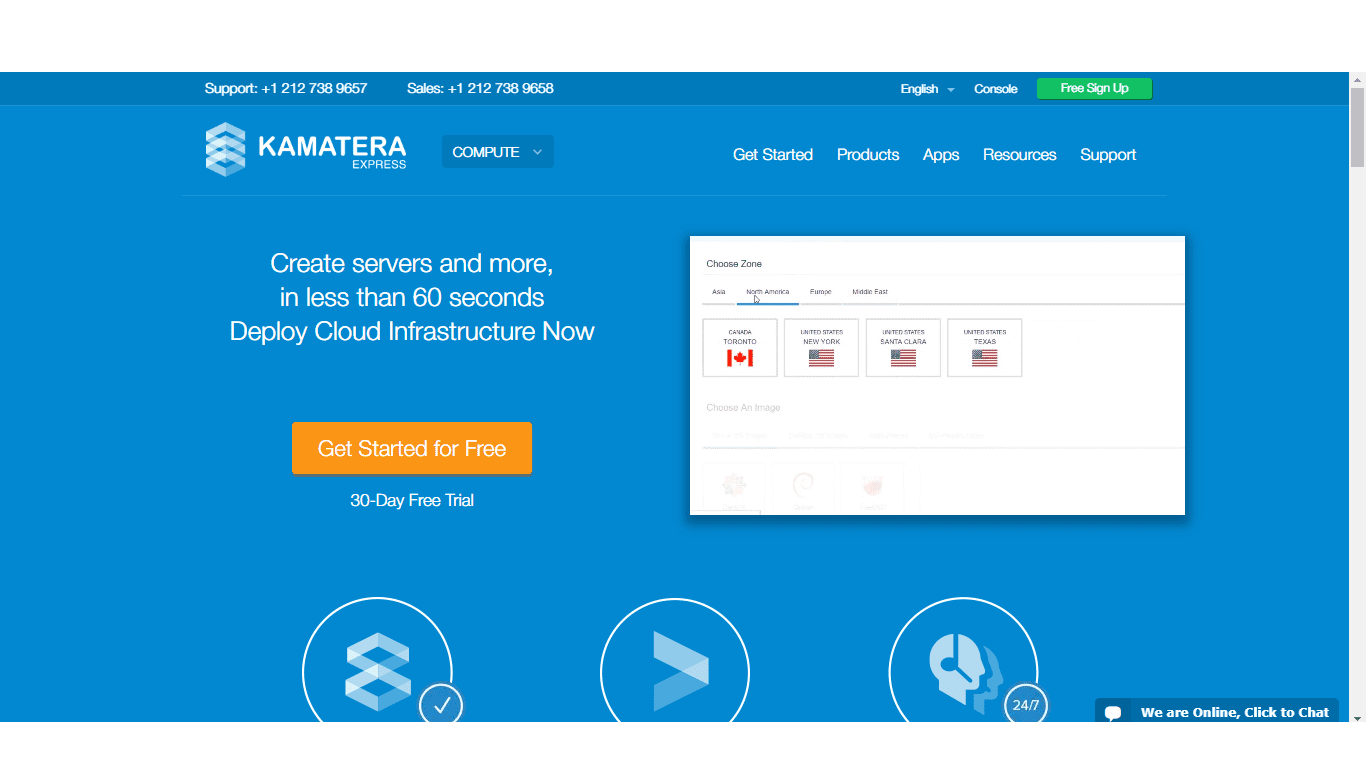
Task: Select the United States New York tile
Action: click(821, 347)
